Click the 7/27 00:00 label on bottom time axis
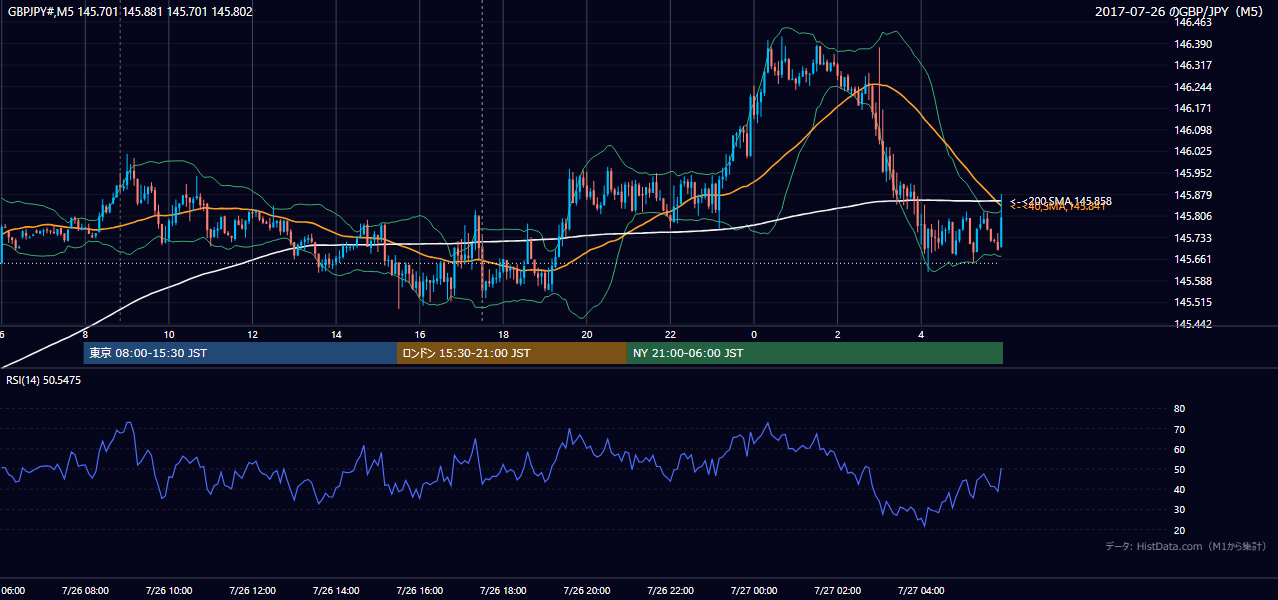Viewport: 1278px width, 600px height. coord(754,591)
